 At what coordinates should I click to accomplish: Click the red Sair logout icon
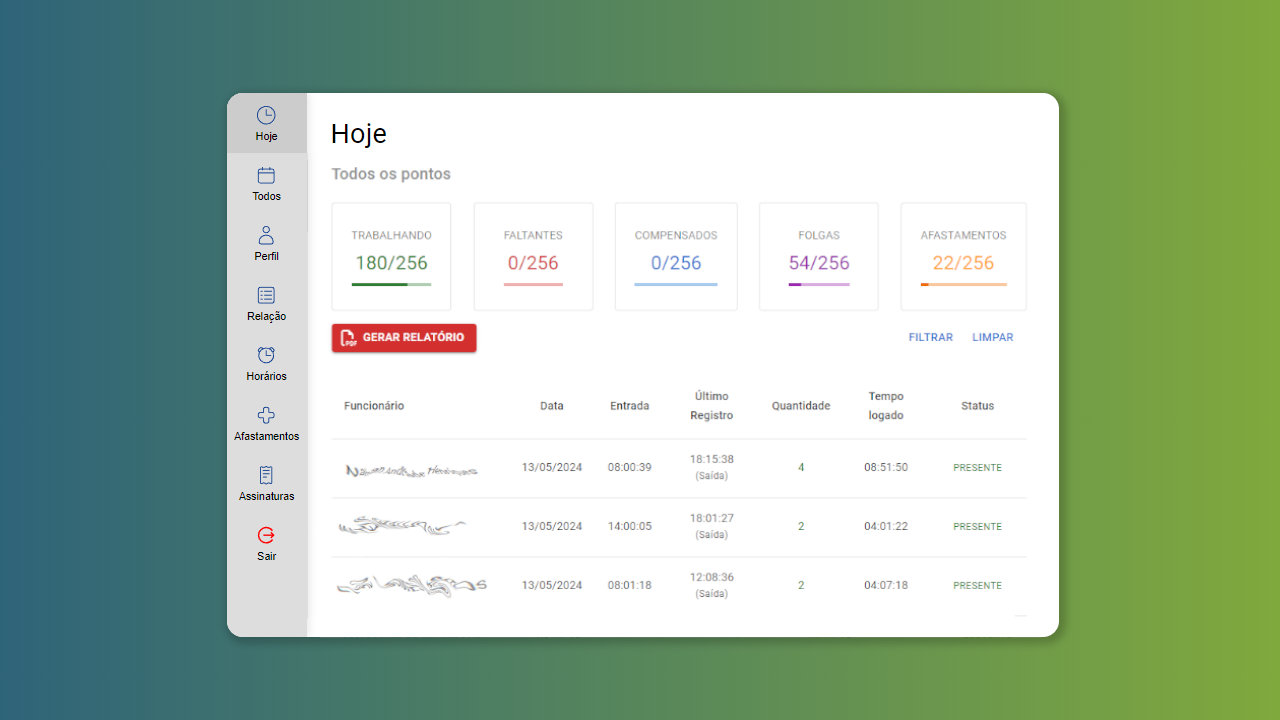(x=266, y=536)
